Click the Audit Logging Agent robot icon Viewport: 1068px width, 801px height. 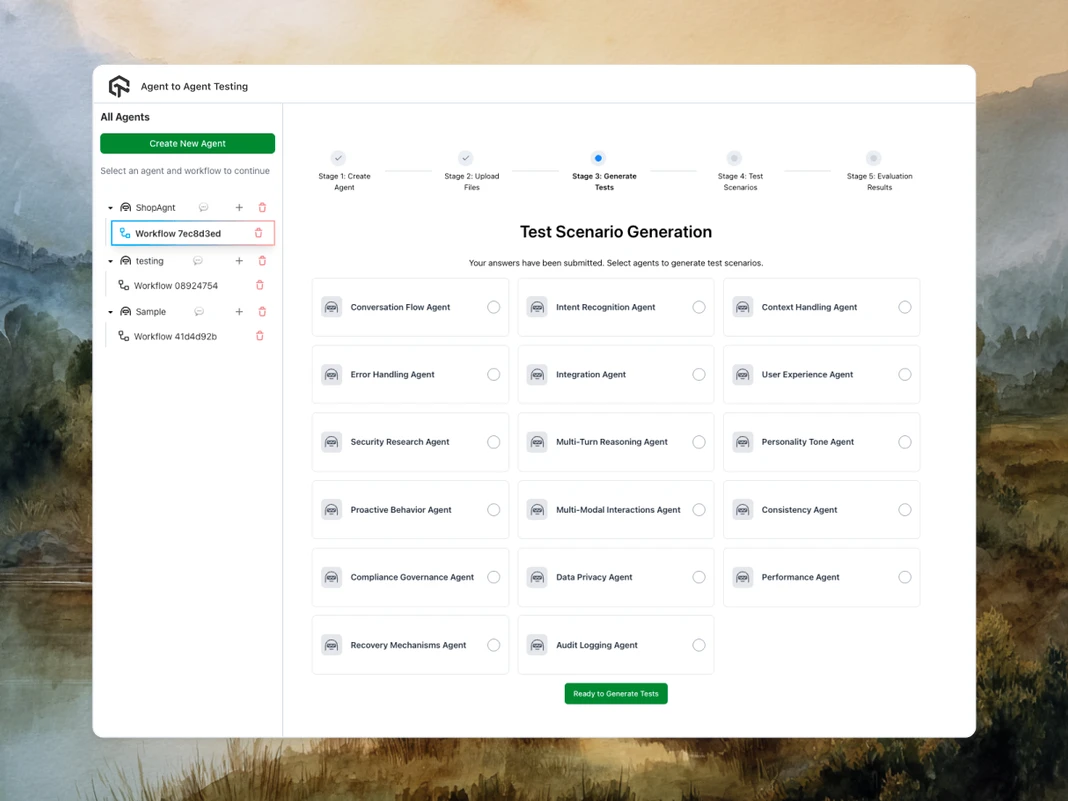[x=537, y=645]
